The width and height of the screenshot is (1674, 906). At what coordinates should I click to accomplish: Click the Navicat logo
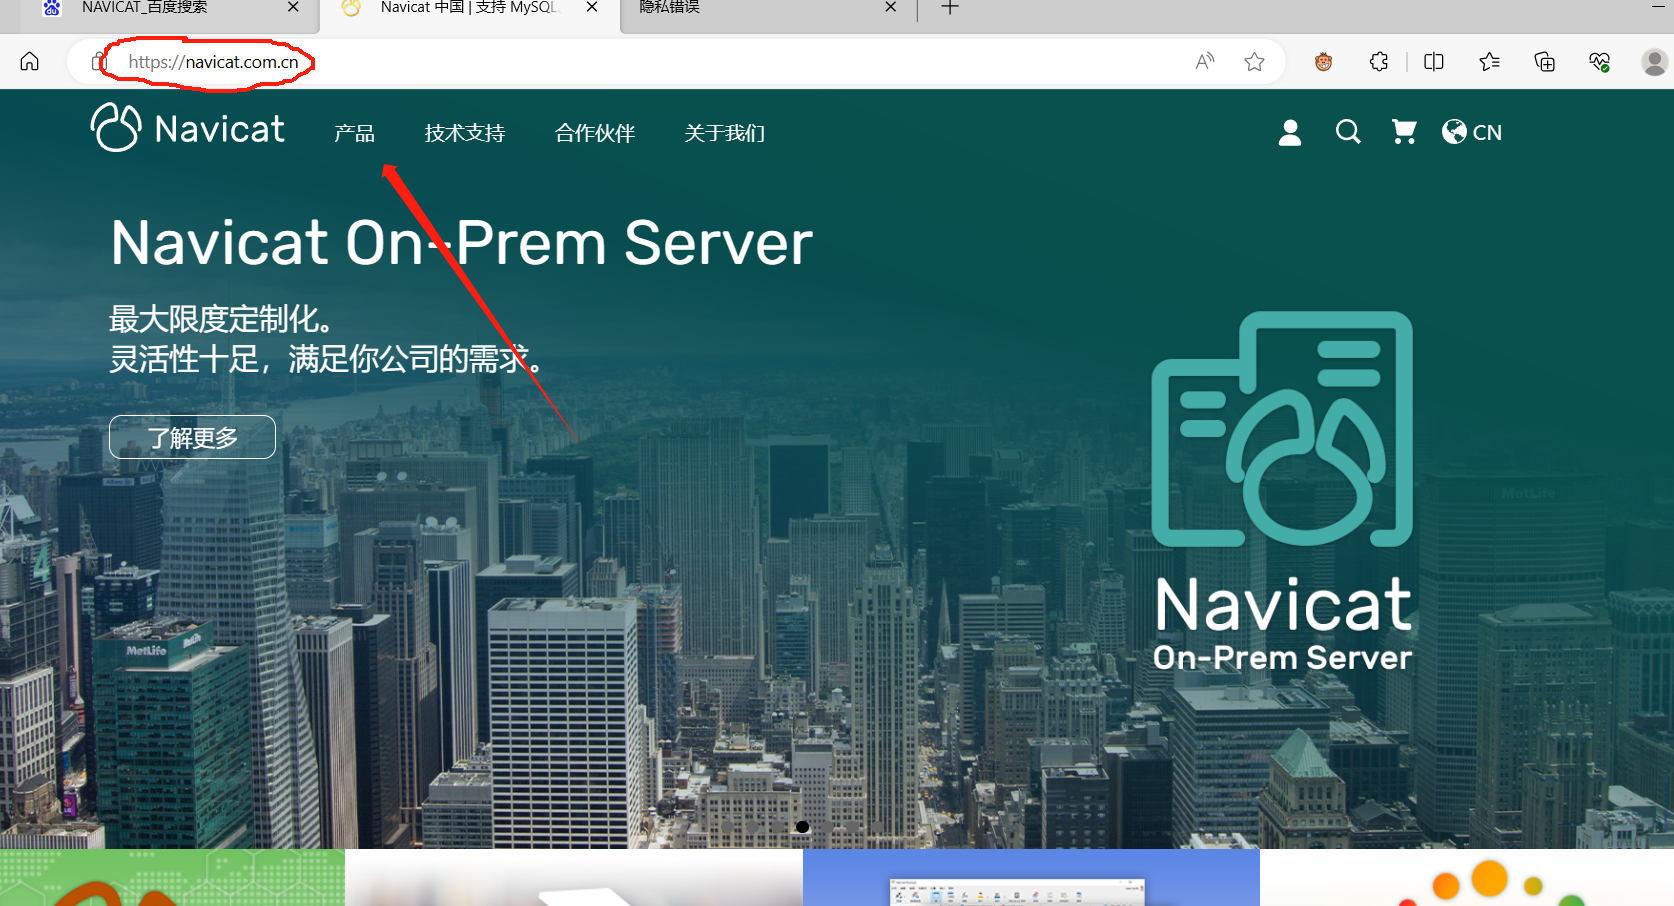[x=188, y=128]
